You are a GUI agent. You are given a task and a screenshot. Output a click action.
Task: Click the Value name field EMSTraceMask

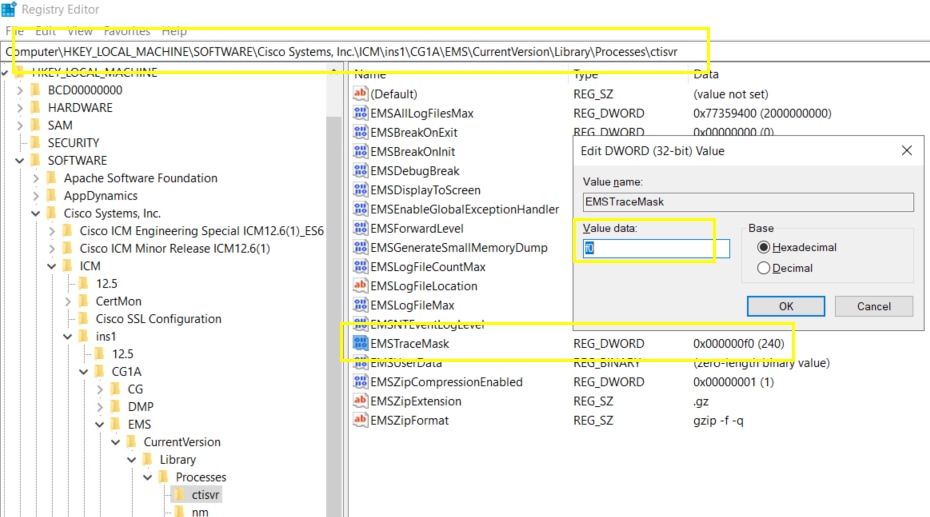click(x=748, y=202)
